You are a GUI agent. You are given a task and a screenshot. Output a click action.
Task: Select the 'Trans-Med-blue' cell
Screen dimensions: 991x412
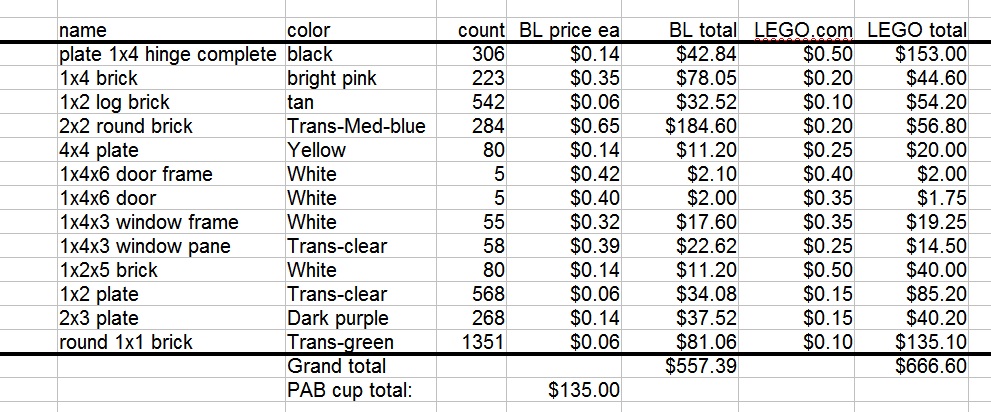[x=356, y=126]
